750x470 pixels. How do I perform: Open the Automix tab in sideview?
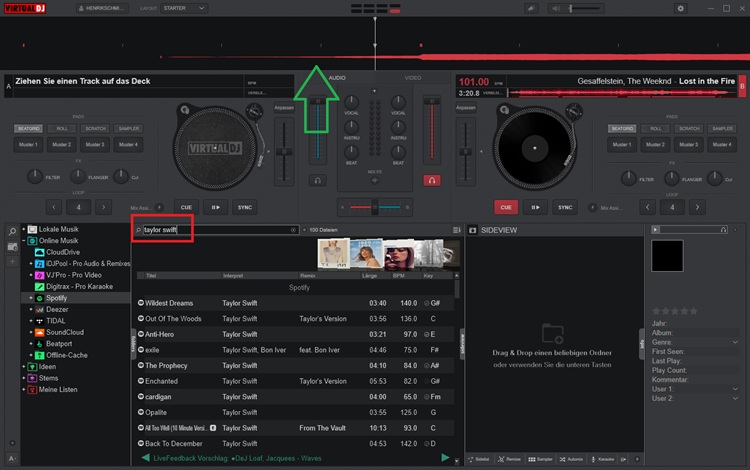(x=572, y=459)
